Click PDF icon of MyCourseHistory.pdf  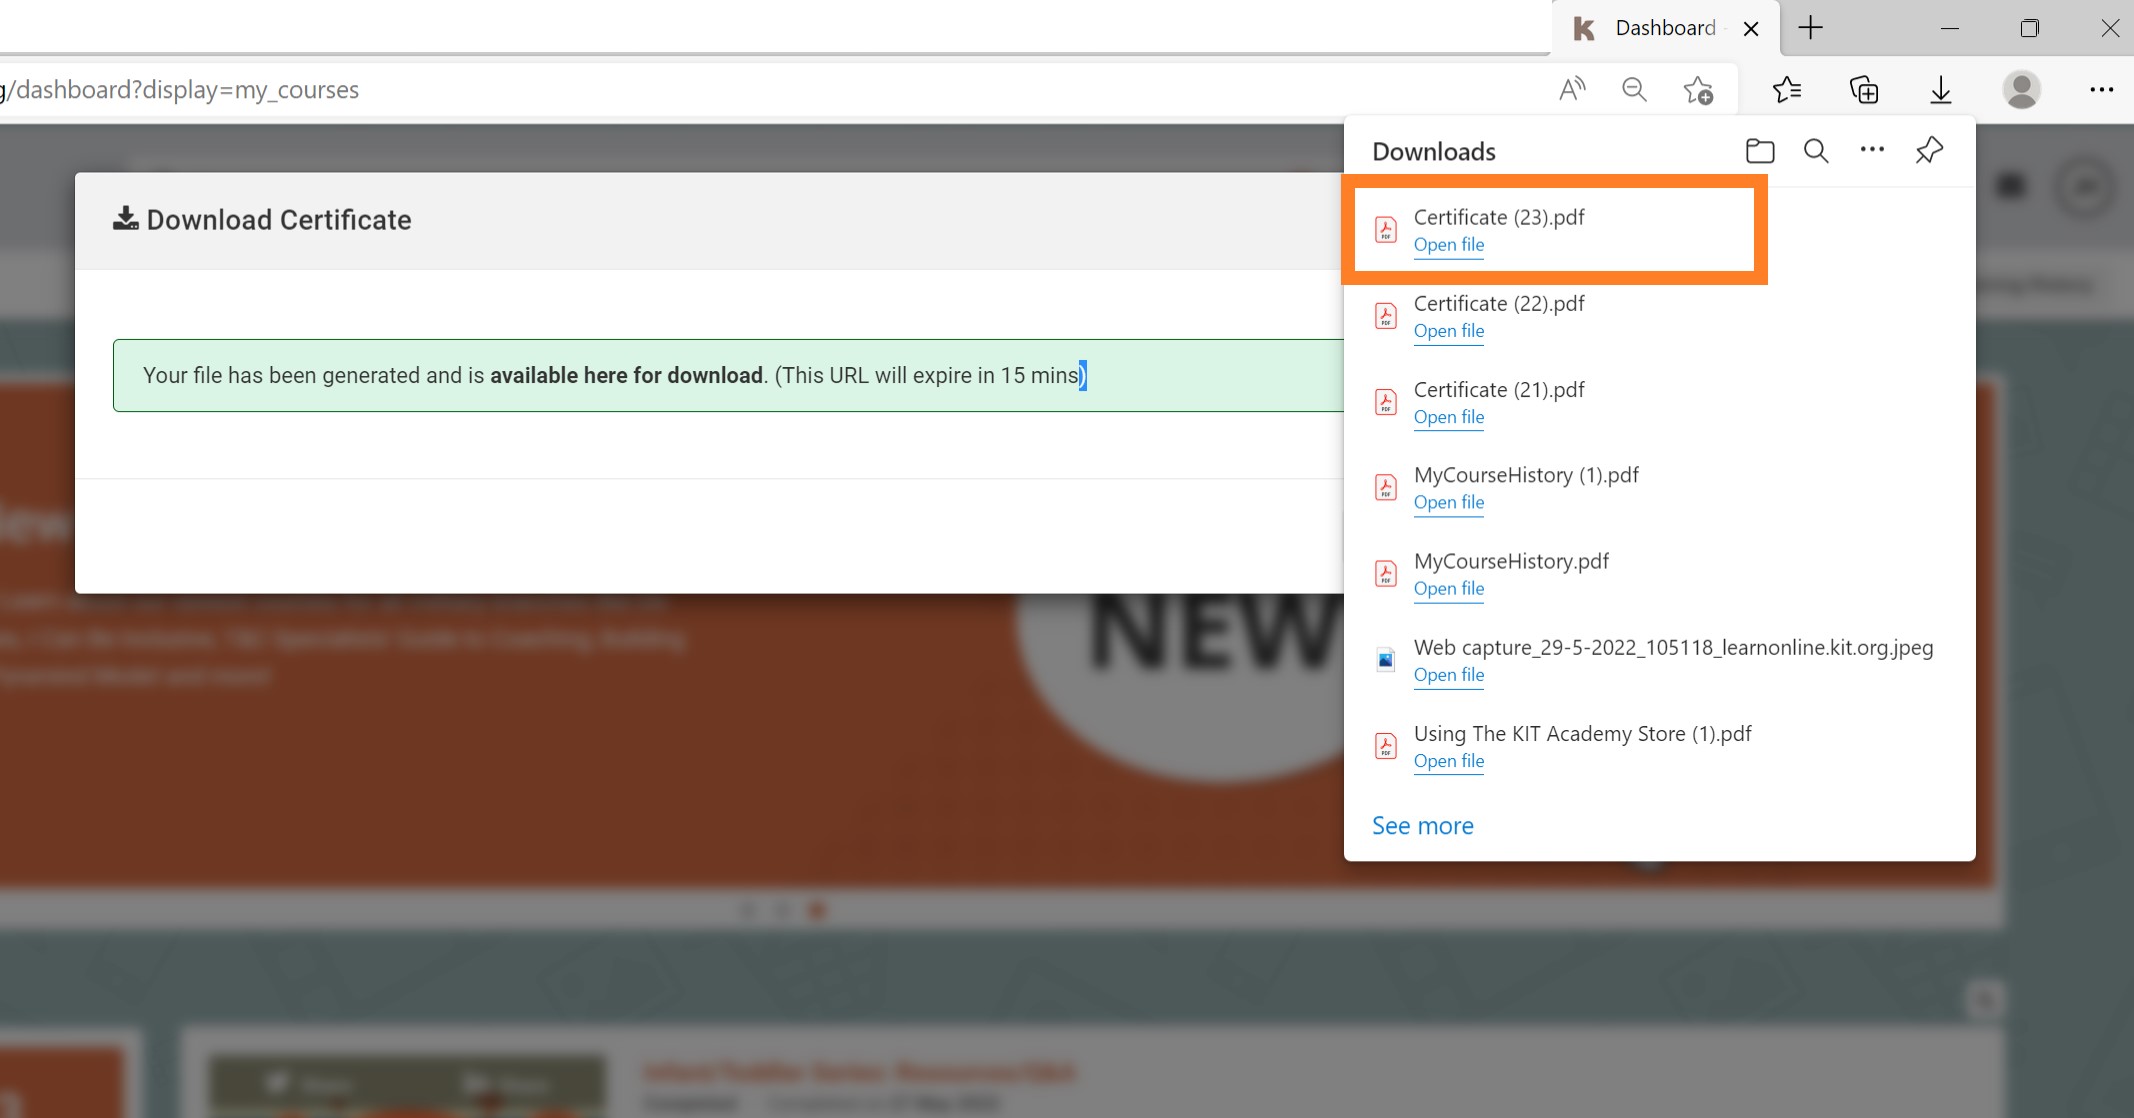(x=1386, y=574)
